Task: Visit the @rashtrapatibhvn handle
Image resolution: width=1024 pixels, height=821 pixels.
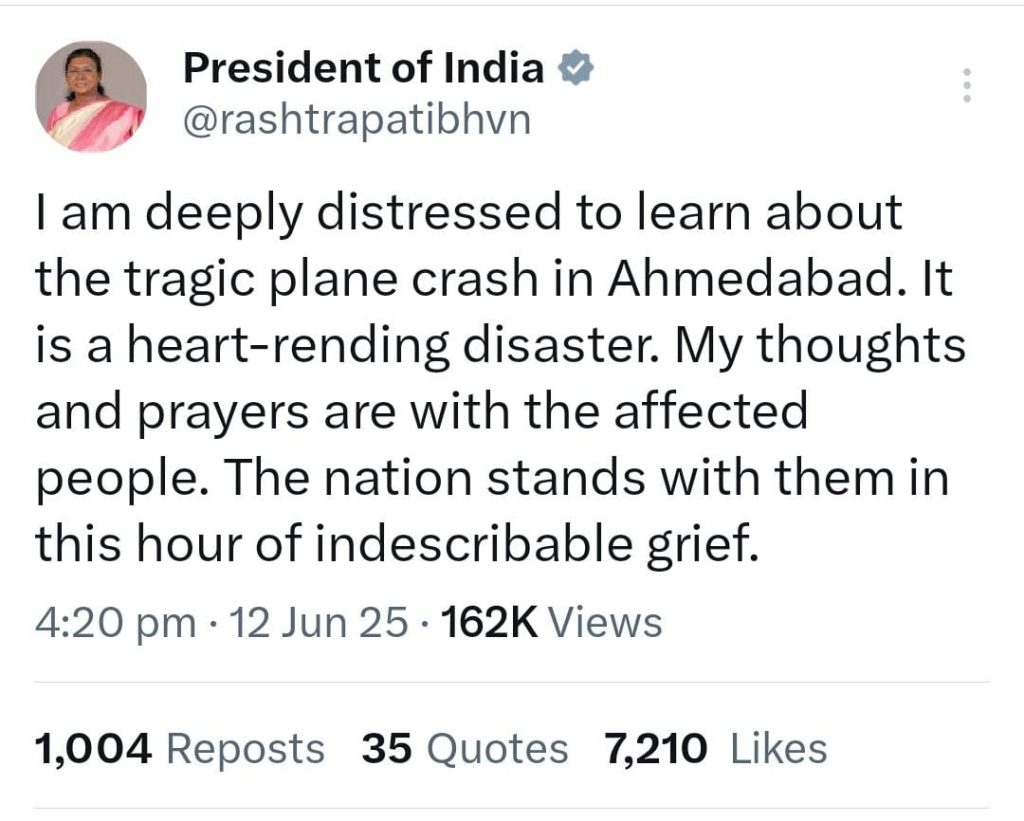Action: (x=357, y=121)
